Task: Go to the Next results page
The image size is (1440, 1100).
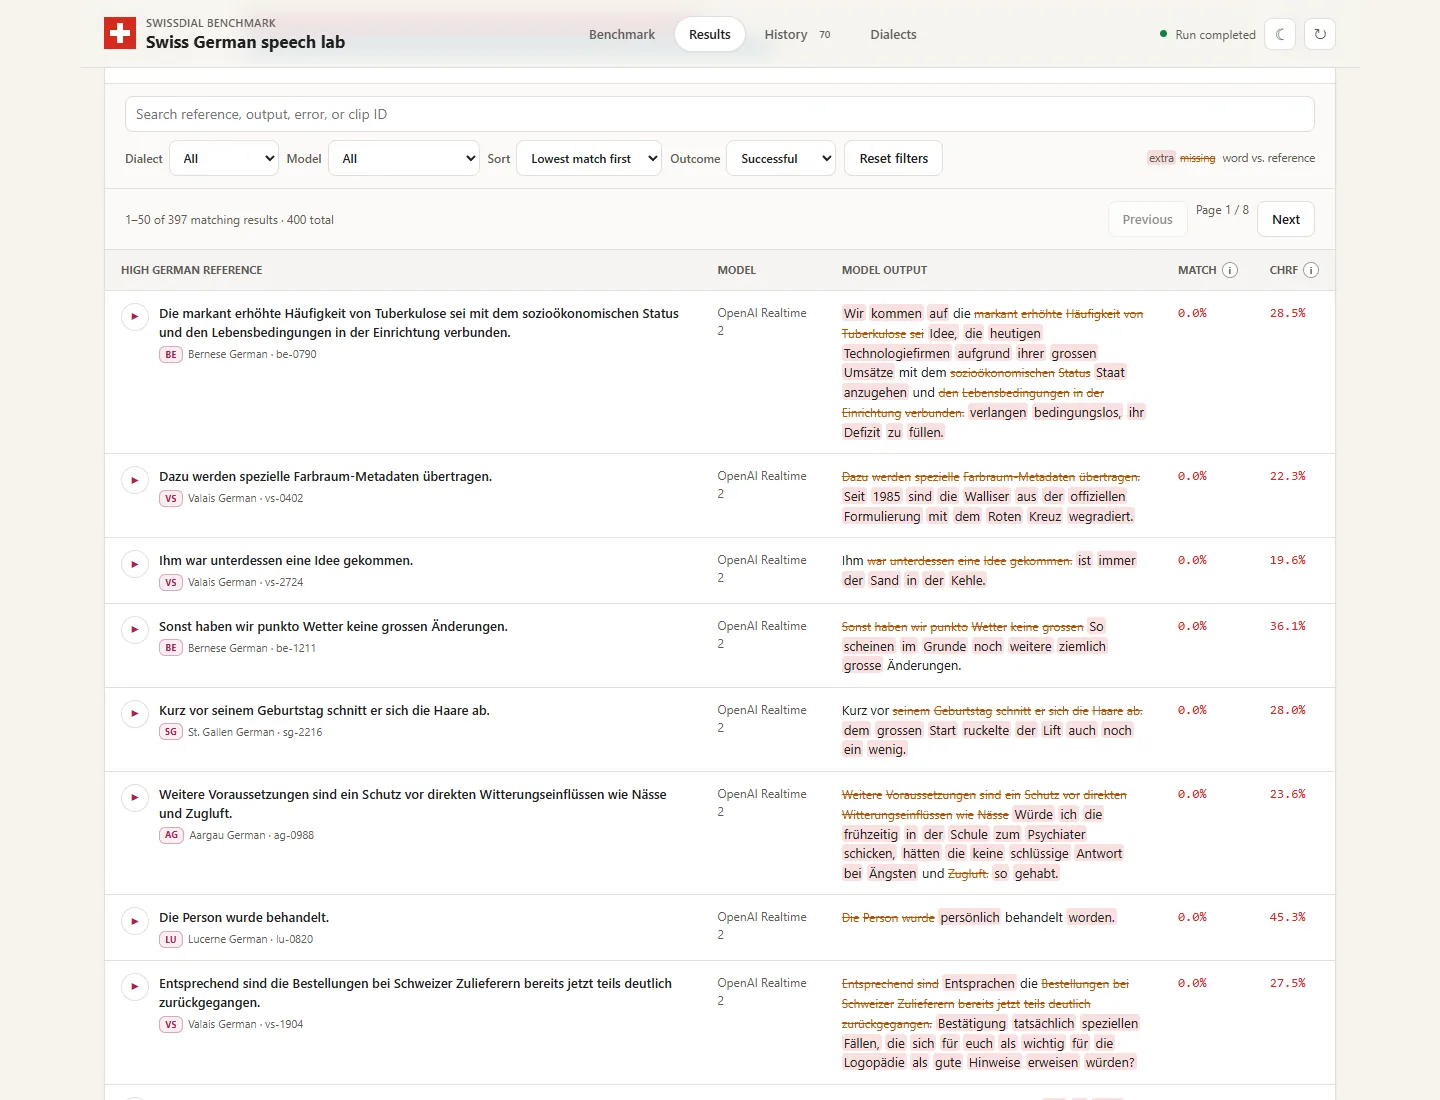Action: 1286,219
